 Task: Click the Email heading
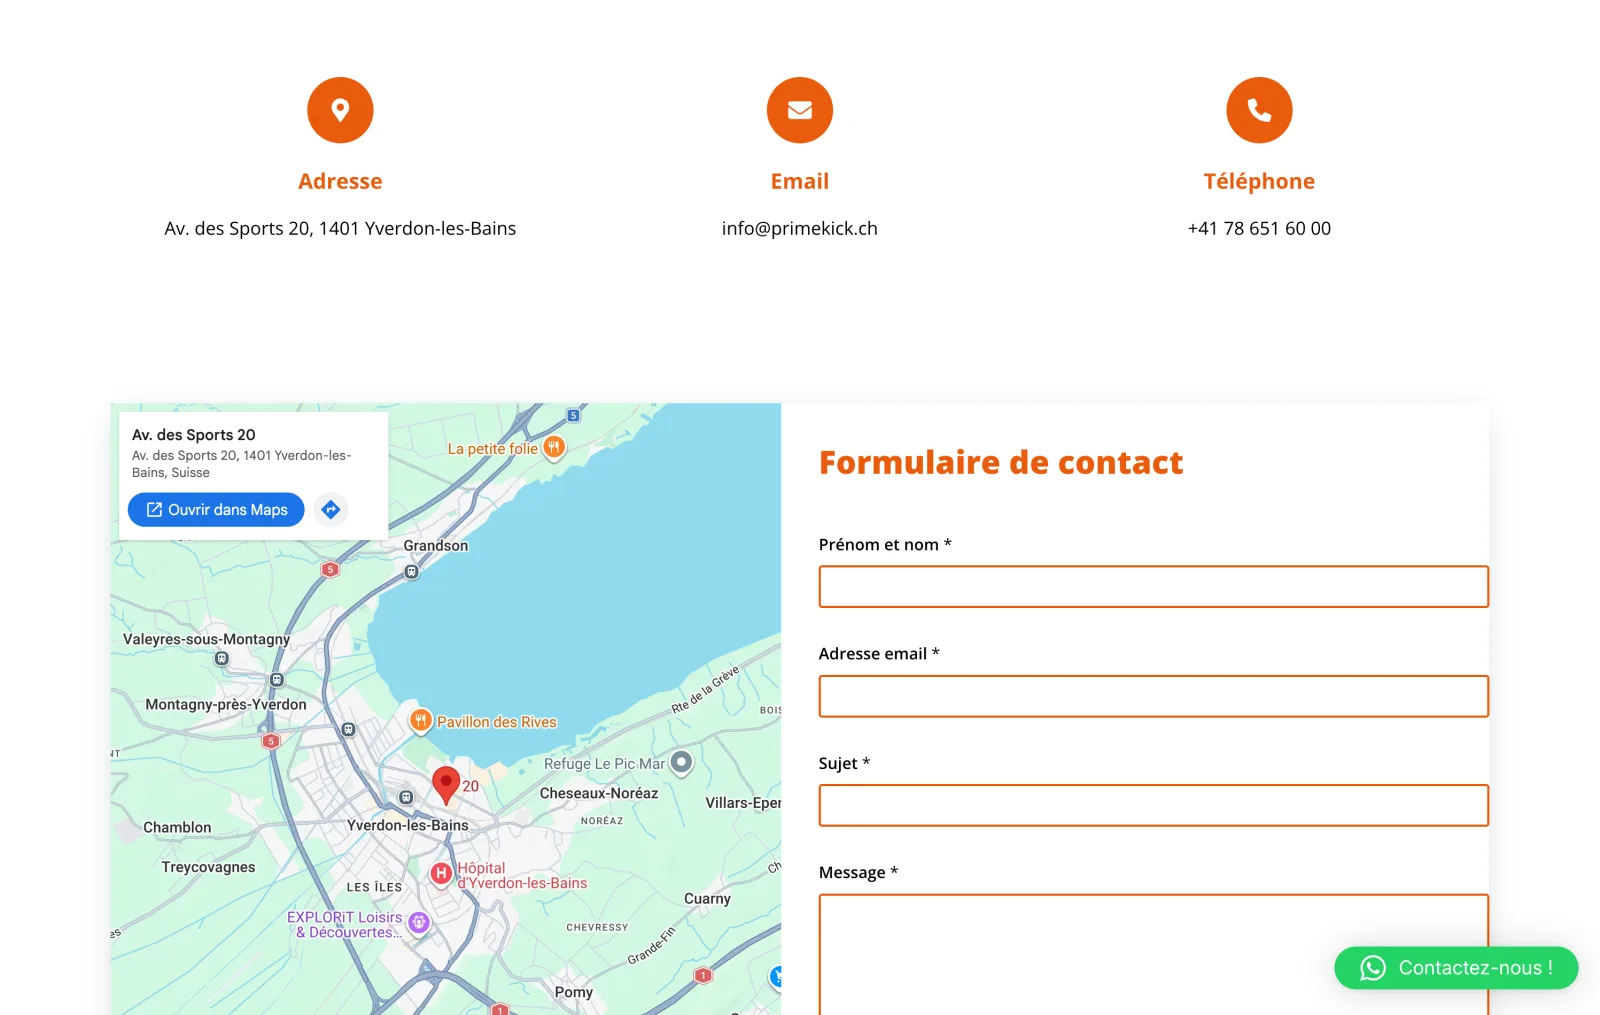pos(800,181)
